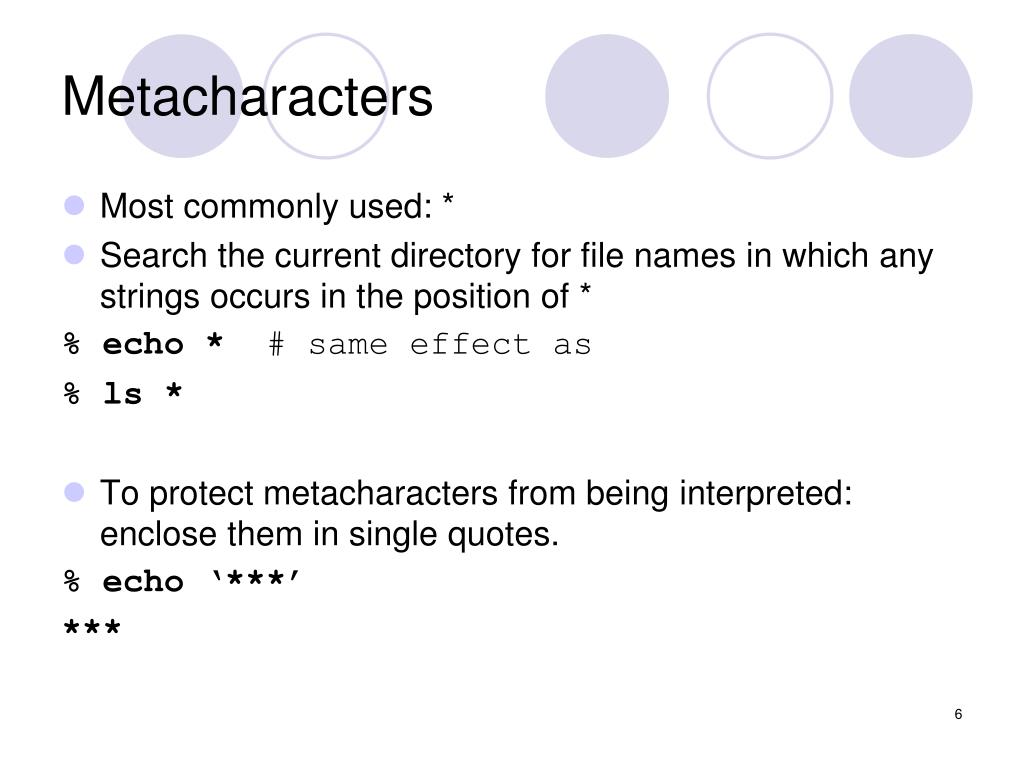Click the filled circle behind 'Meta' in title
1024x768 pixels.
182,96
